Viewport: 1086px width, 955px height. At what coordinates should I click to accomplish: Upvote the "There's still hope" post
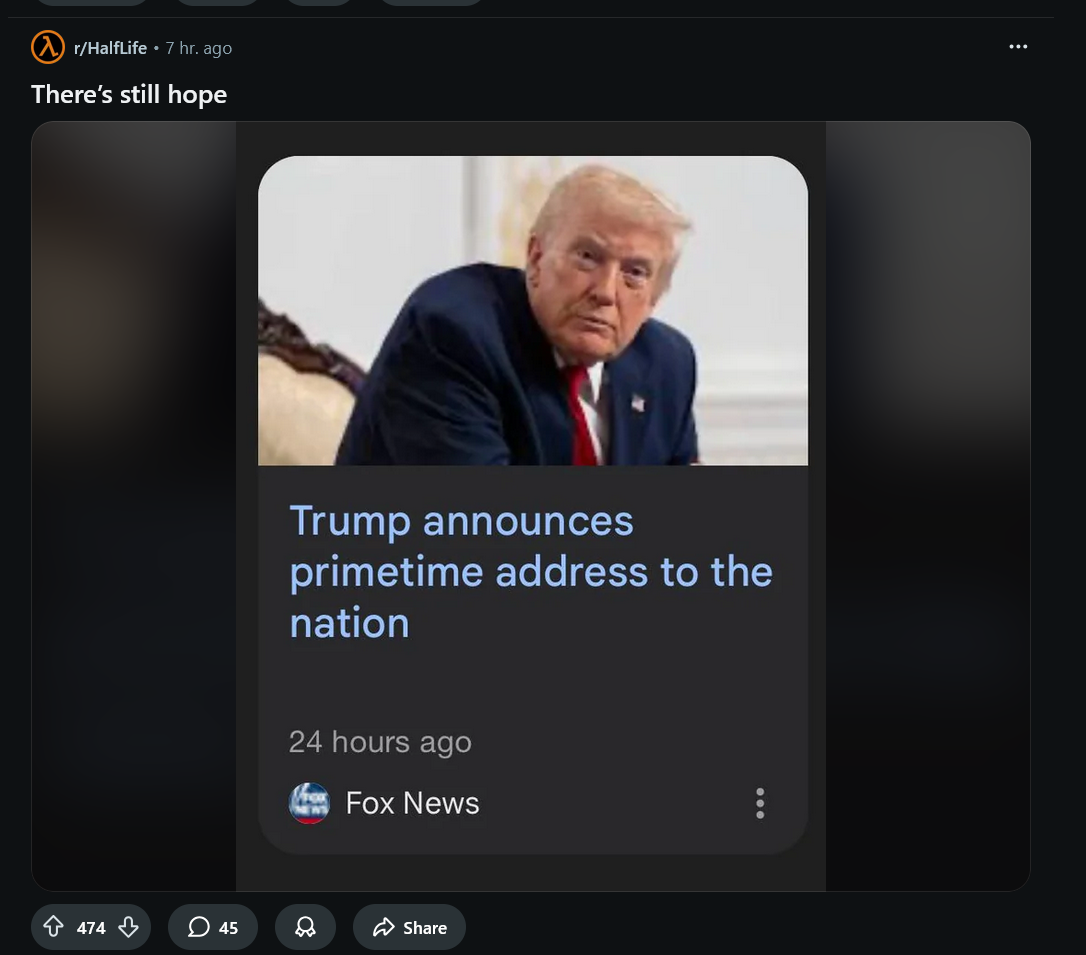point(53,927)
